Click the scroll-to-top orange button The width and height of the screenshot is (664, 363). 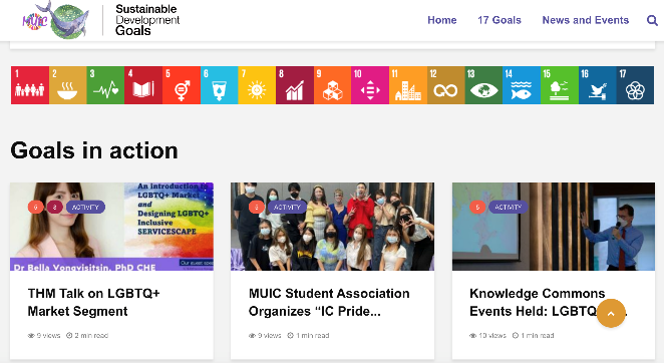[611, 313]
